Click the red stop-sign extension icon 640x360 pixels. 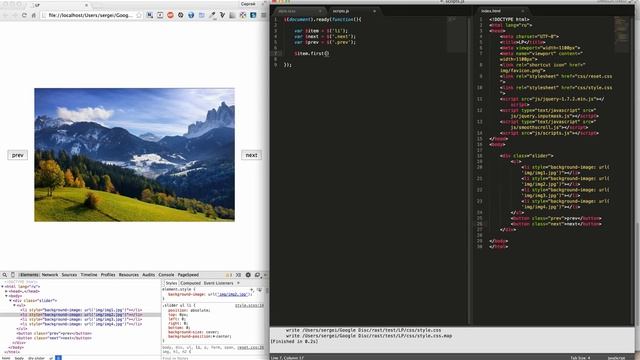pyautogui.click(x=170, y=15)
